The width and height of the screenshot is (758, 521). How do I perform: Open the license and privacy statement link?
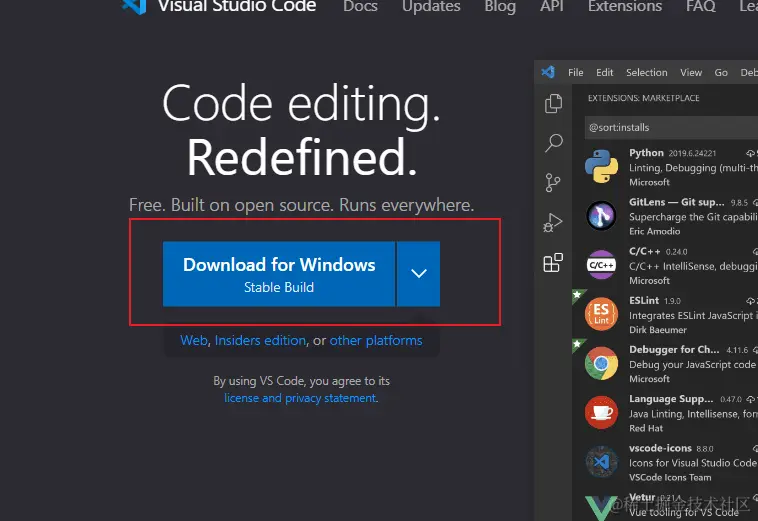click(x=300, y=398)
